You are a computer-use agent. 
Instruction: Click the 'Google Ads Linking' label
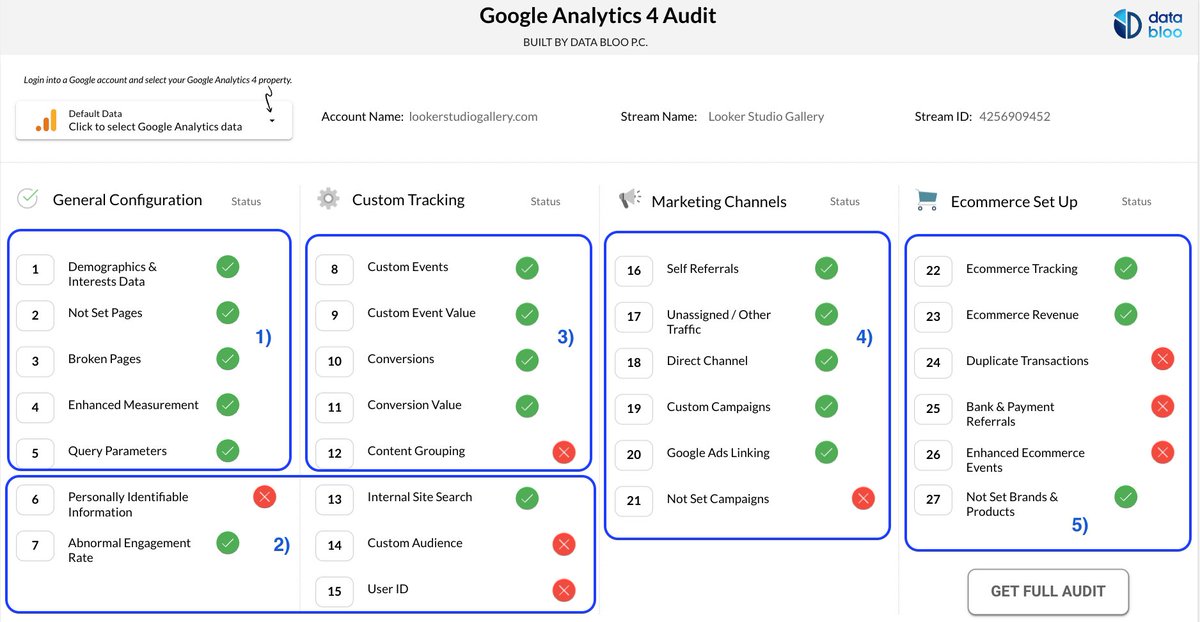(718, 453)
